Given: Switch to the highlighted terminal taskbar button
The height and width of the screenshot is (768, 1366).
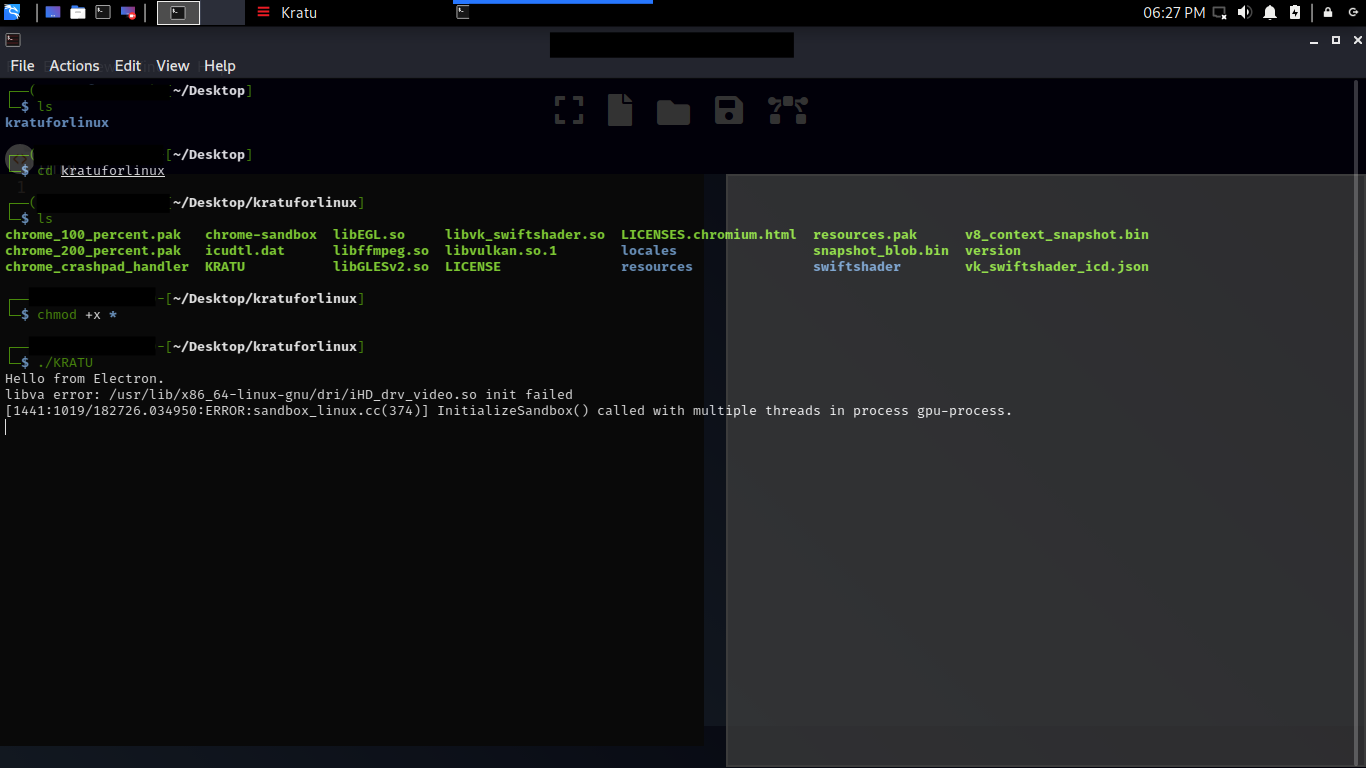Looking at the screenshot, I should point(178,13).
